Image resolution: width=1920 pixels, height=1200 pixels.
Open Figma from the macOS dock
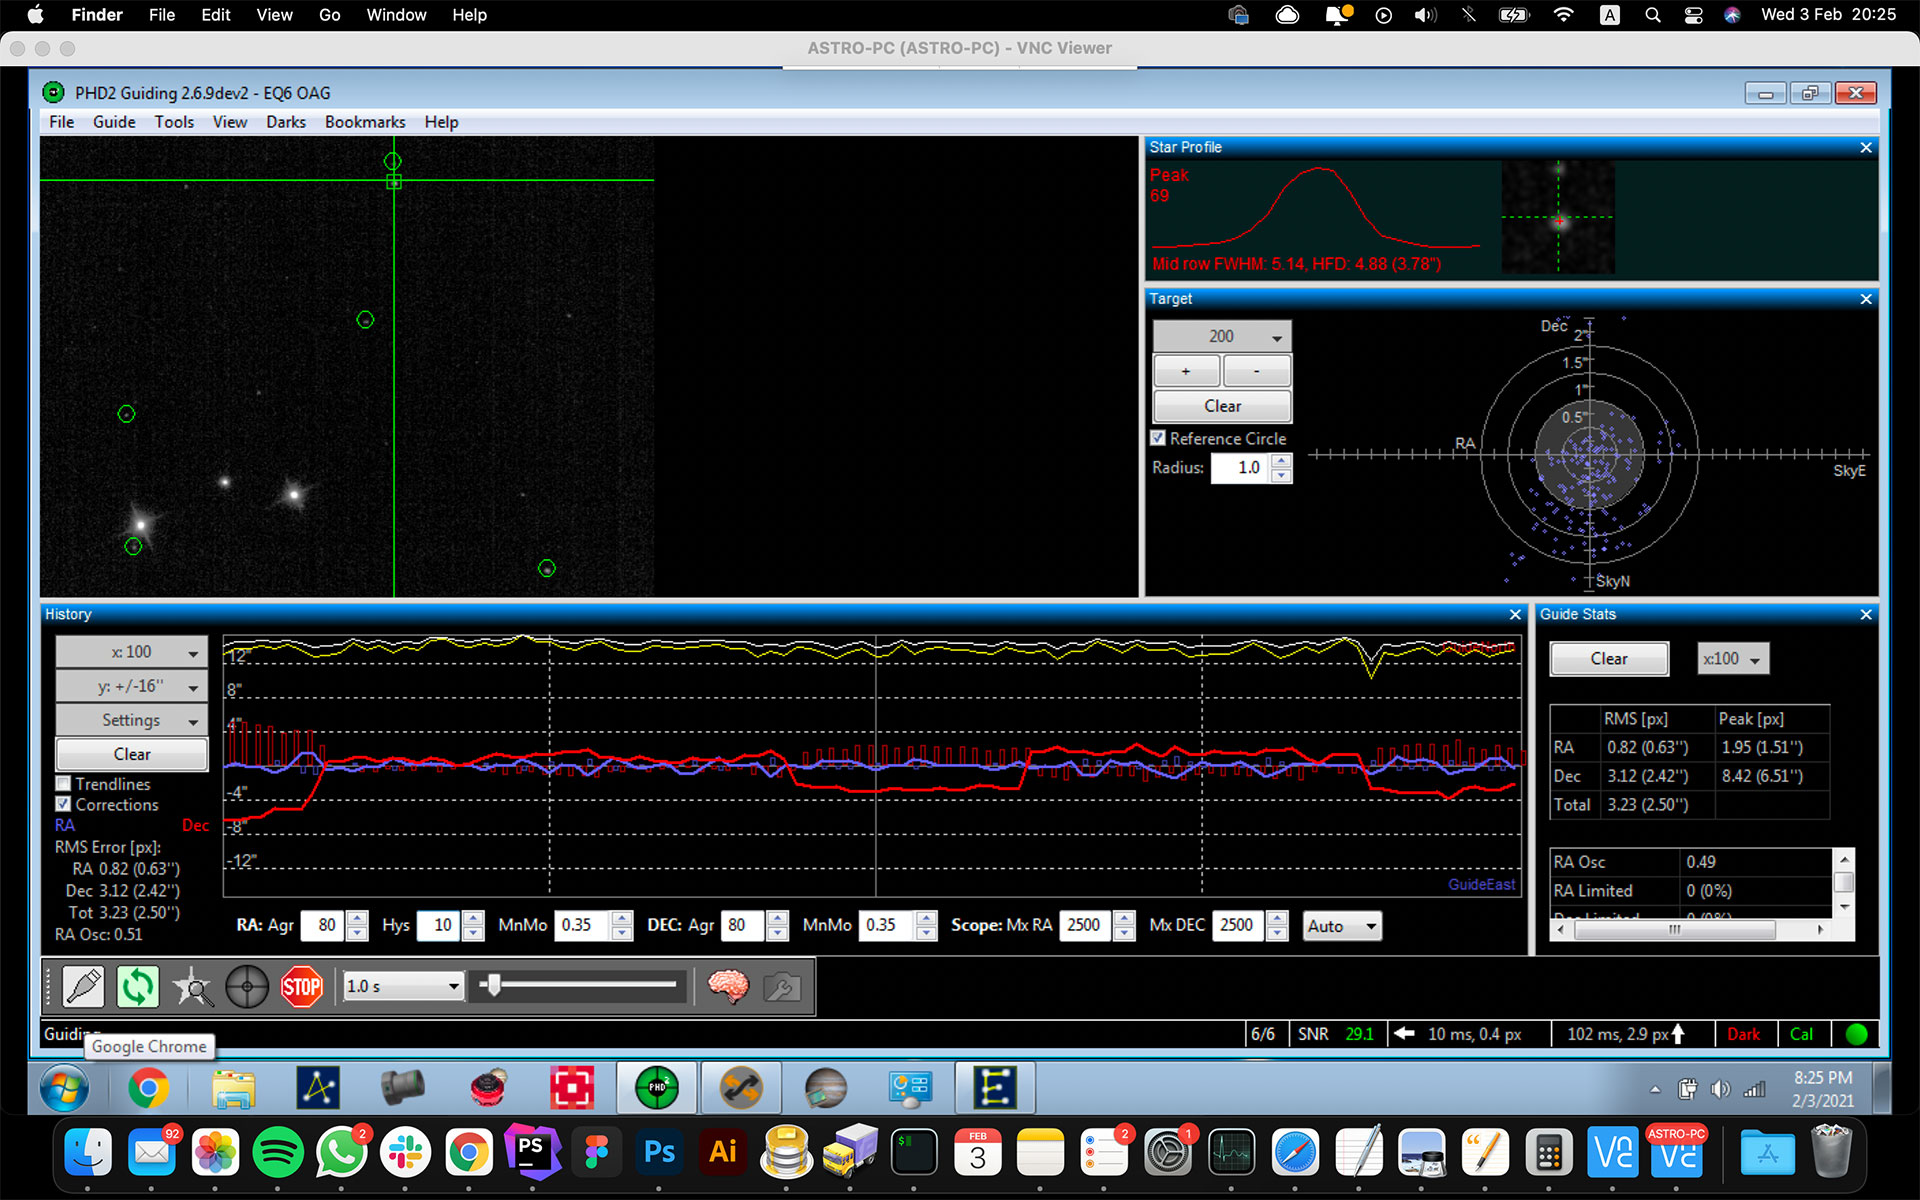click(596, 1154)
